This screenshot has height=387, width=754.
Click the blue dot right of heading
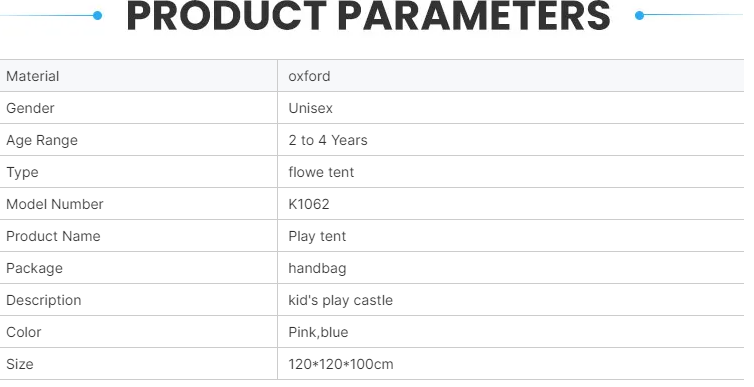640,15
